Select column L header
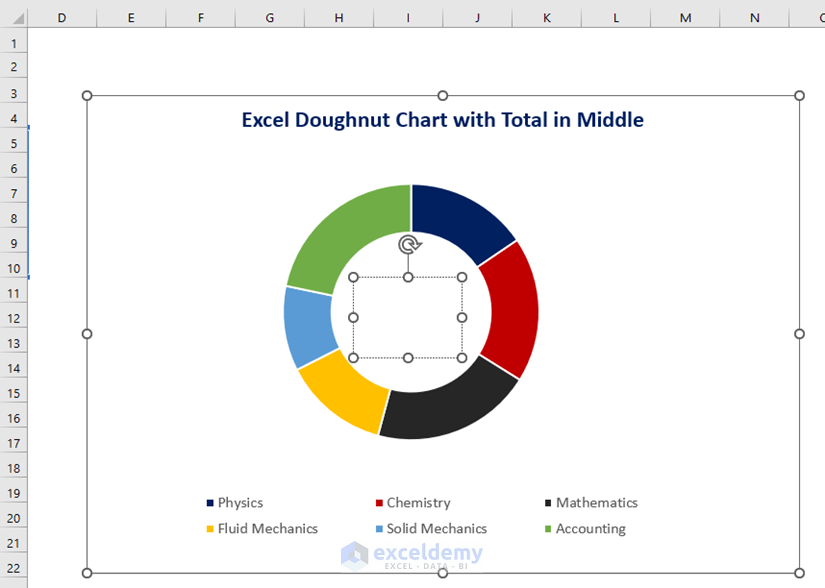Screen dimensions: 825x588 pos(616,18)
